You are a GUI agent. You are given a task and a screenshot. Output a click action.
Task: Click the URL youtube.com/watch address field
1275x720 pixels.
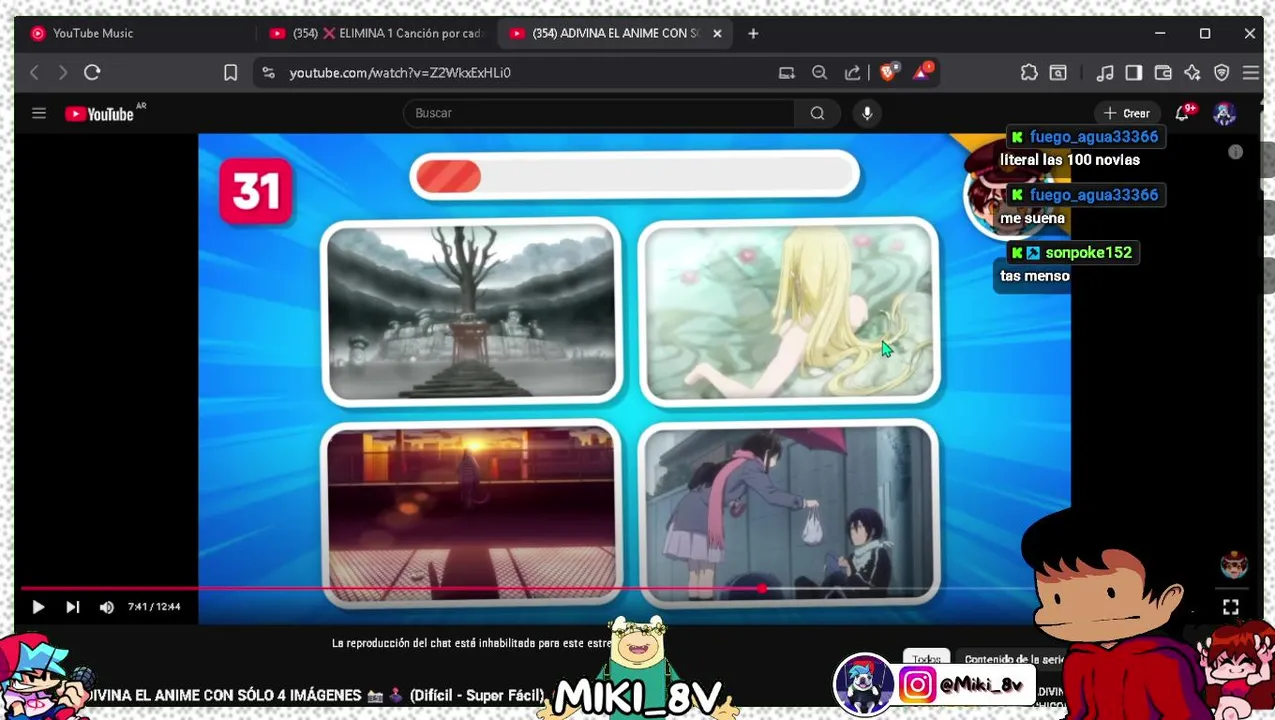tap(400, 73)
